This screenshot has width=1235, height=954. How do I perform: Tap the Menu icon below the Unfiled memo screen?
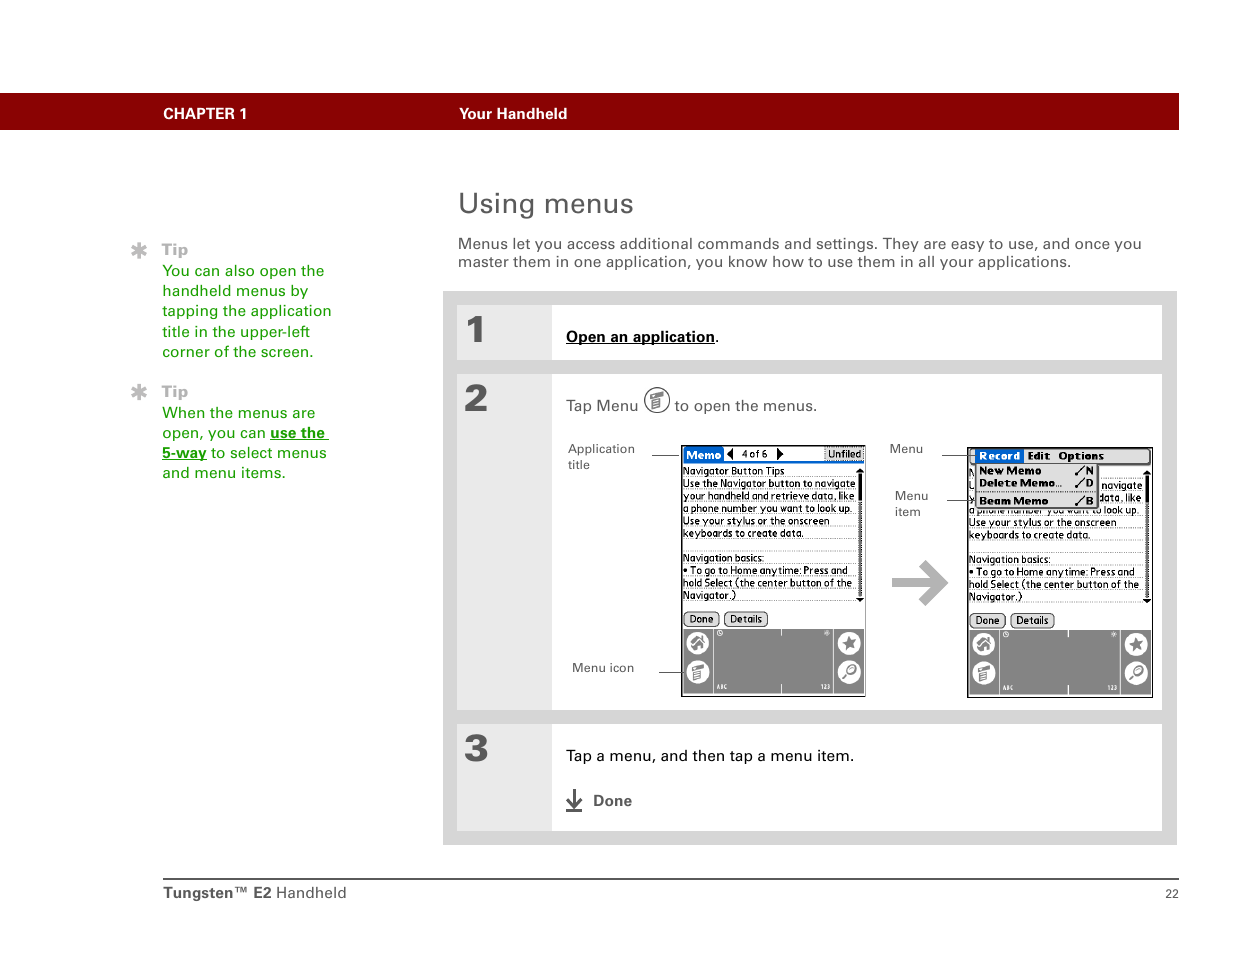coord(697,673)
